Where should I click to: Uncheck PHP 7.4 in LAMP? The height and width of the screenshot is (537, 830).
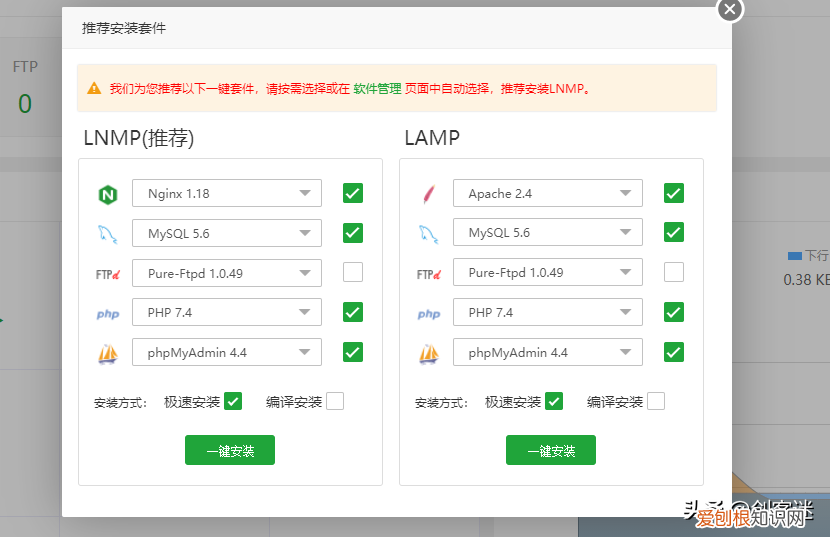[x=673, y=312]
